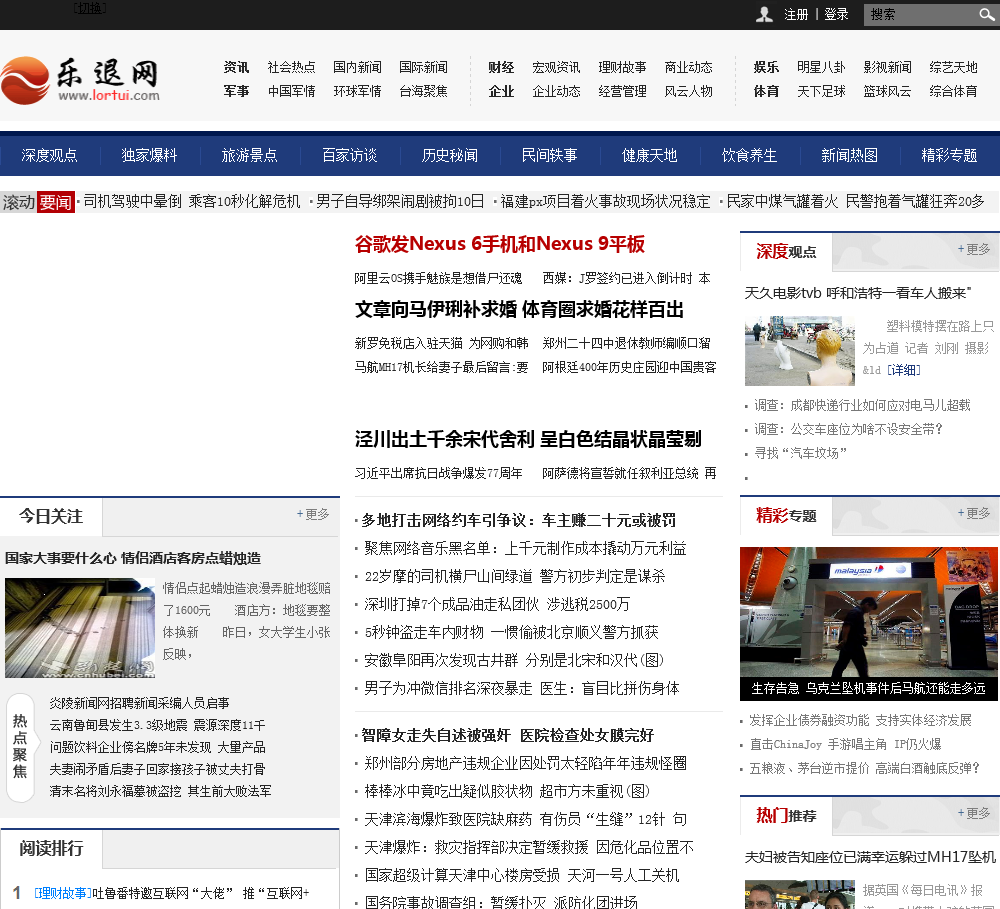Open the 深度观点 navigation tab
1000x909 pixels.
[x=49, y=155]
